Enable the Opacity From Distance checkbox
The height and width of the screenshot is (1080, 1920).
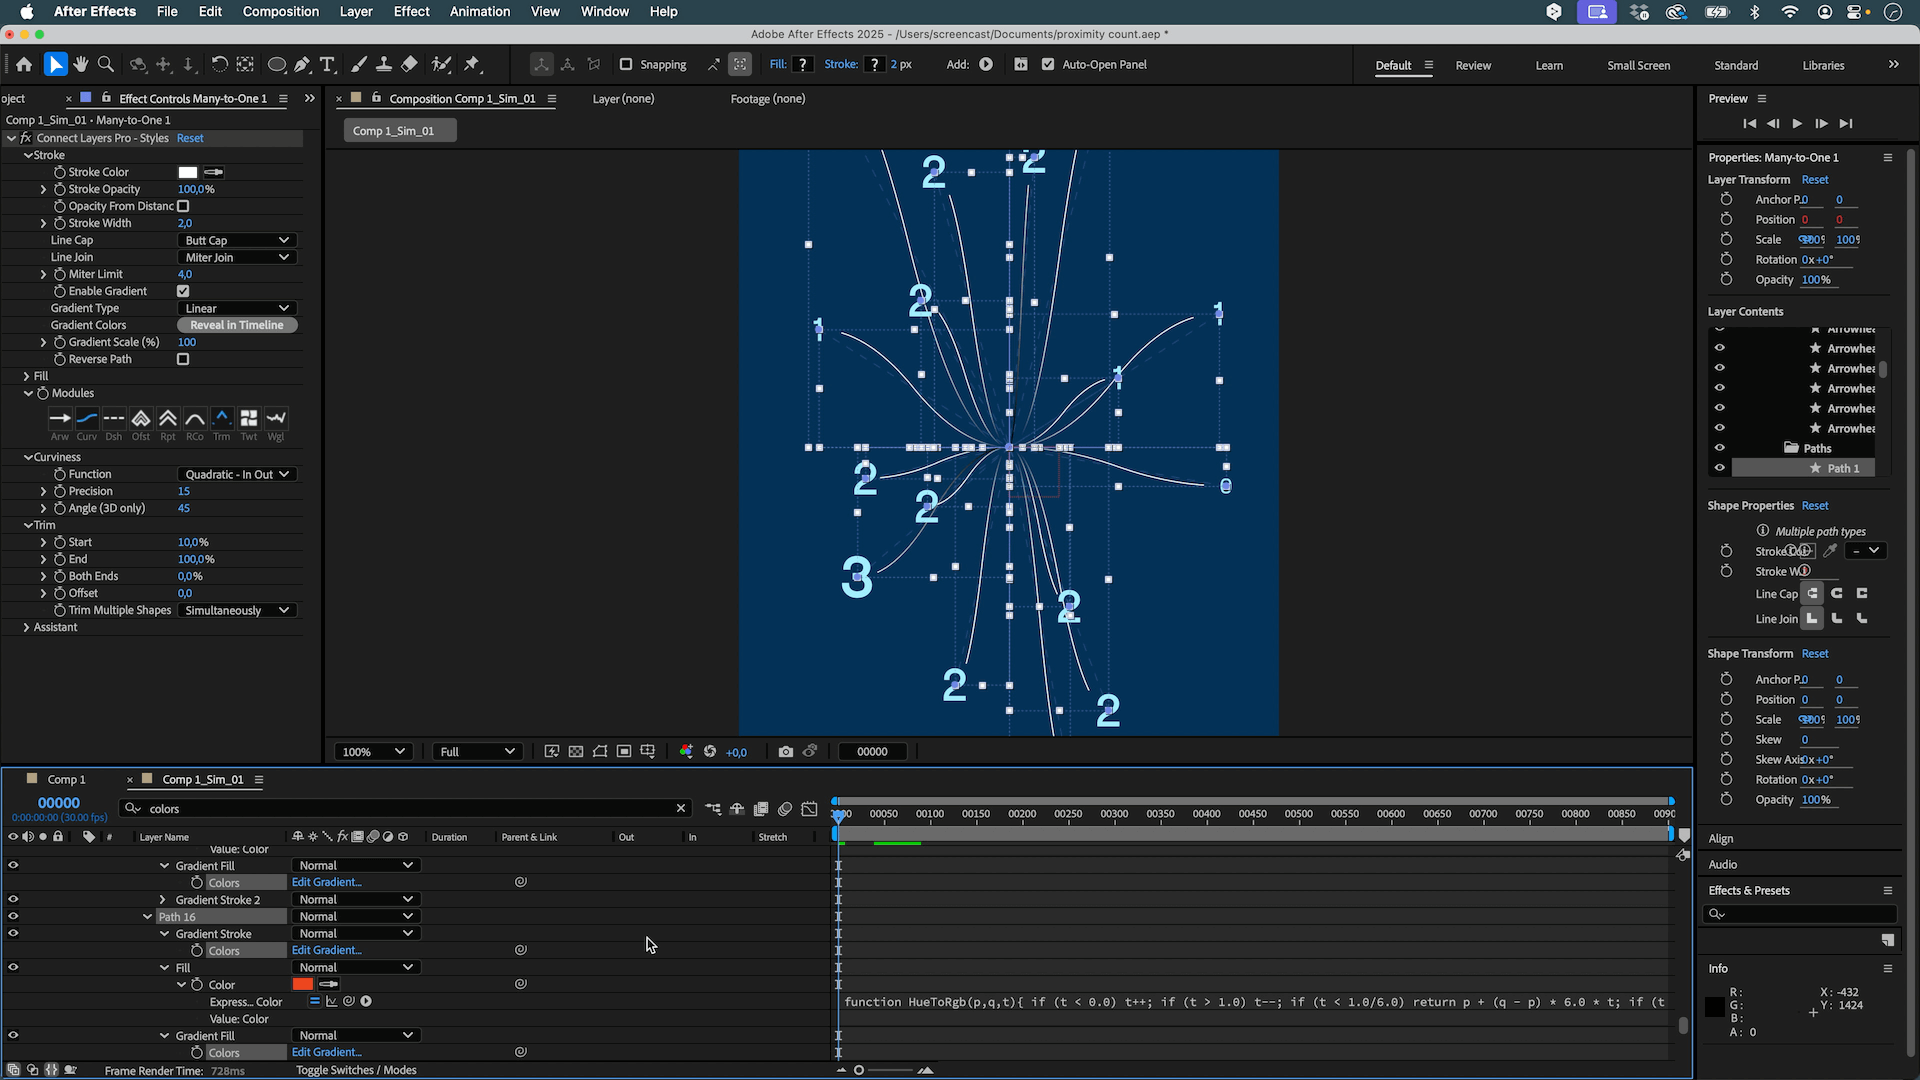pos(183,206)
